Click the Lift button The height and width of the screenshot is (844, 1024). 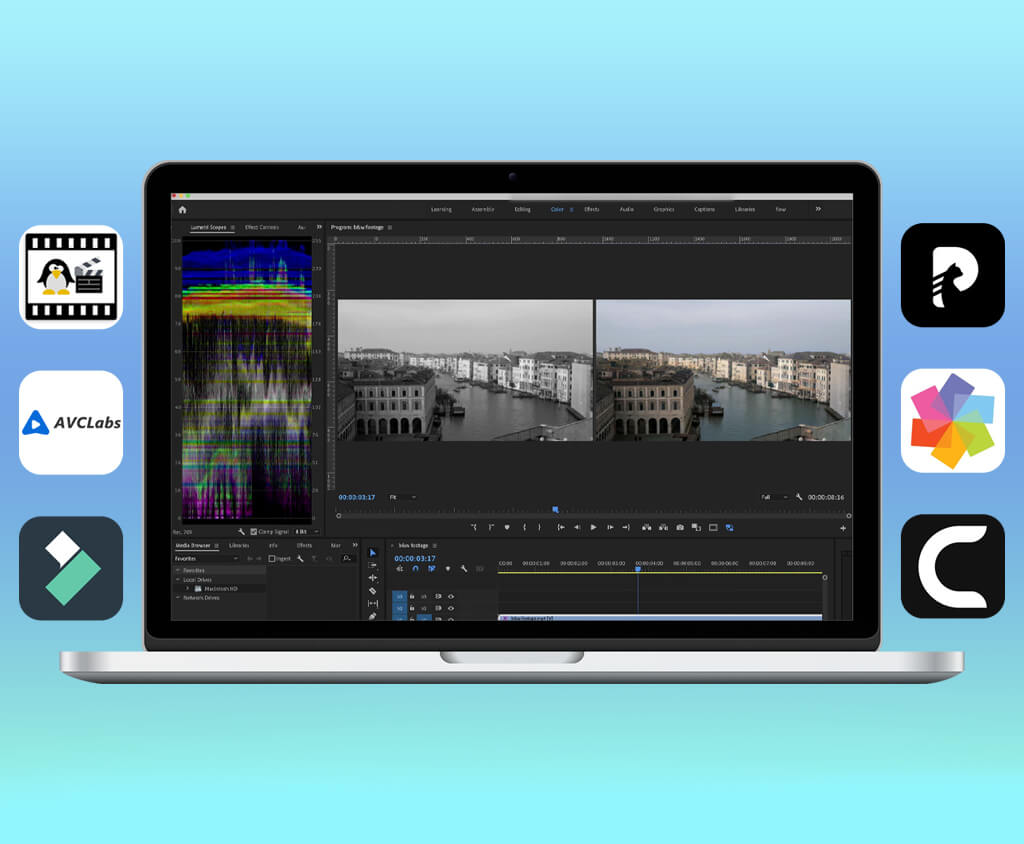coord(647,527)
